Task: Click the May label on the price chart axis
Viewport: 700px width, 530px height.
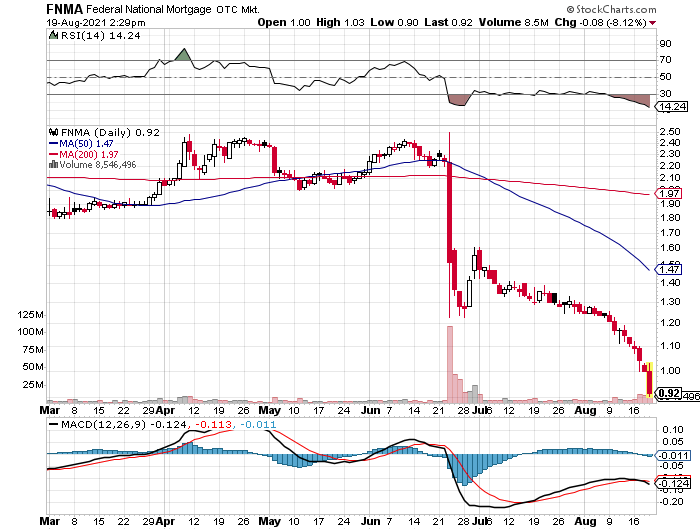Action: (x=270, y=410)
